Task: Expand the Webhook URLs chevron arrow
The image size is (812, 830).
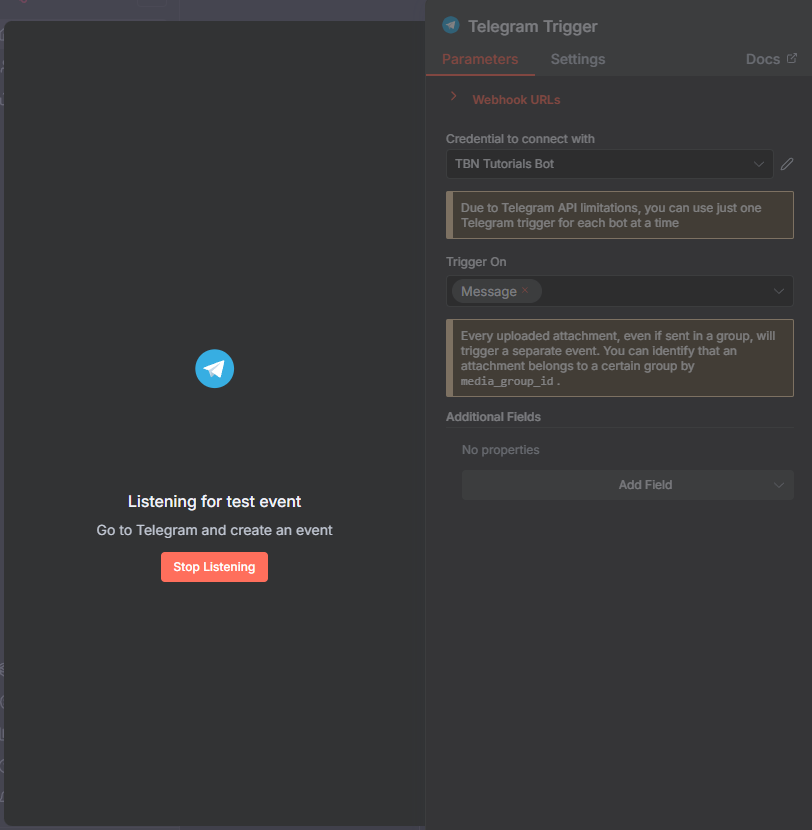Action: pyautogui.click(x=453, y=97)
